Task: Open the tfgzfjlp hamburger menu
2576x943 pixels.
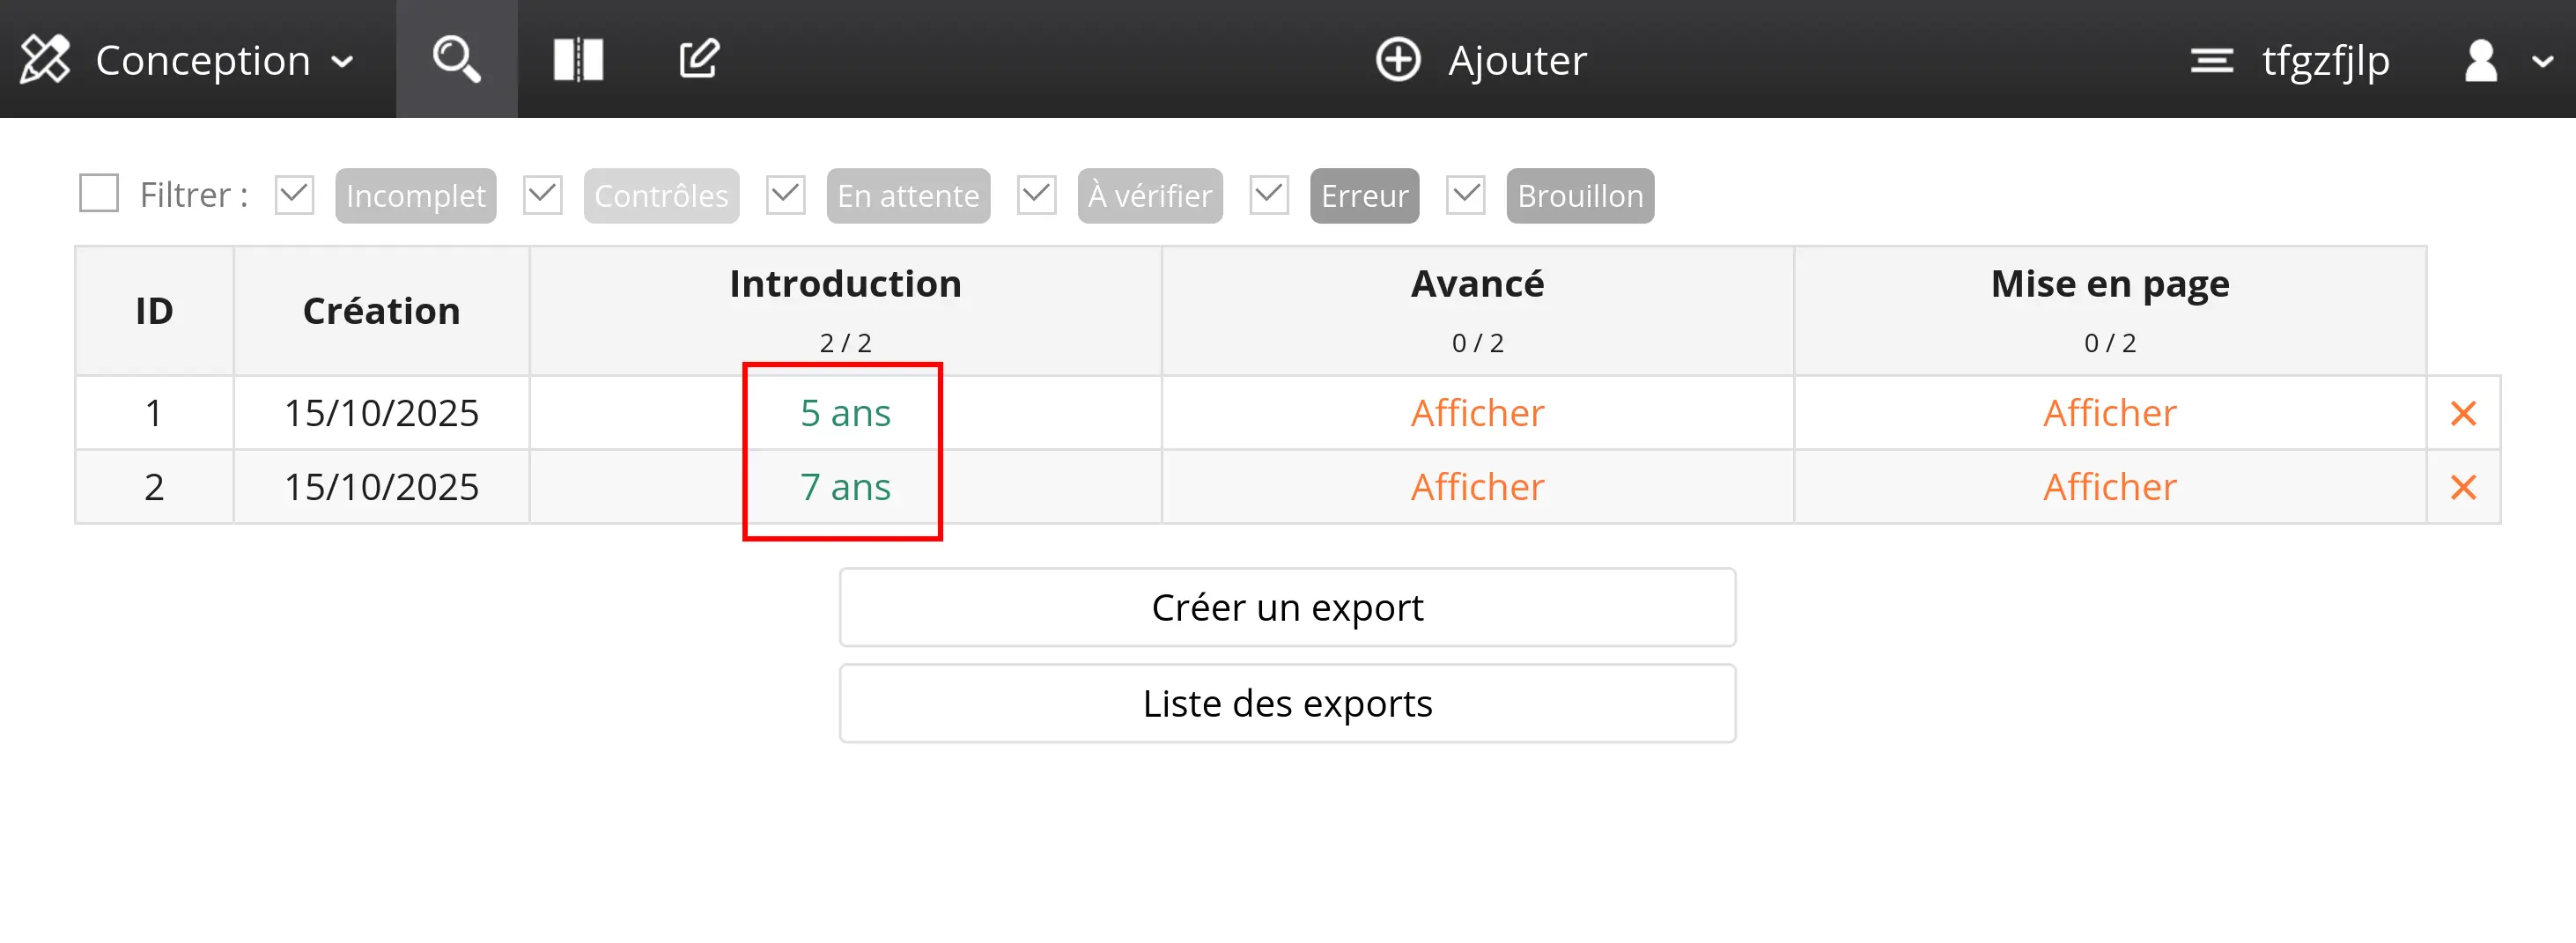Action: pos(2211,61)
